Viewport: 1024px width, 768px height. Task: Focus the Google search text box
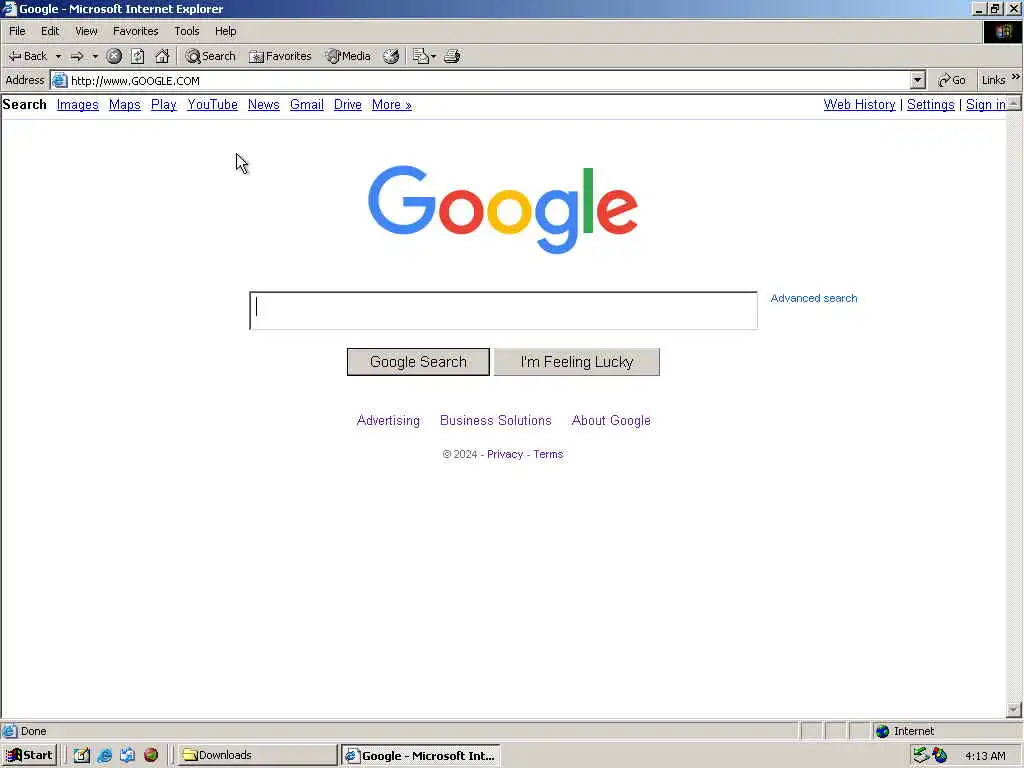tap(504, 310)
